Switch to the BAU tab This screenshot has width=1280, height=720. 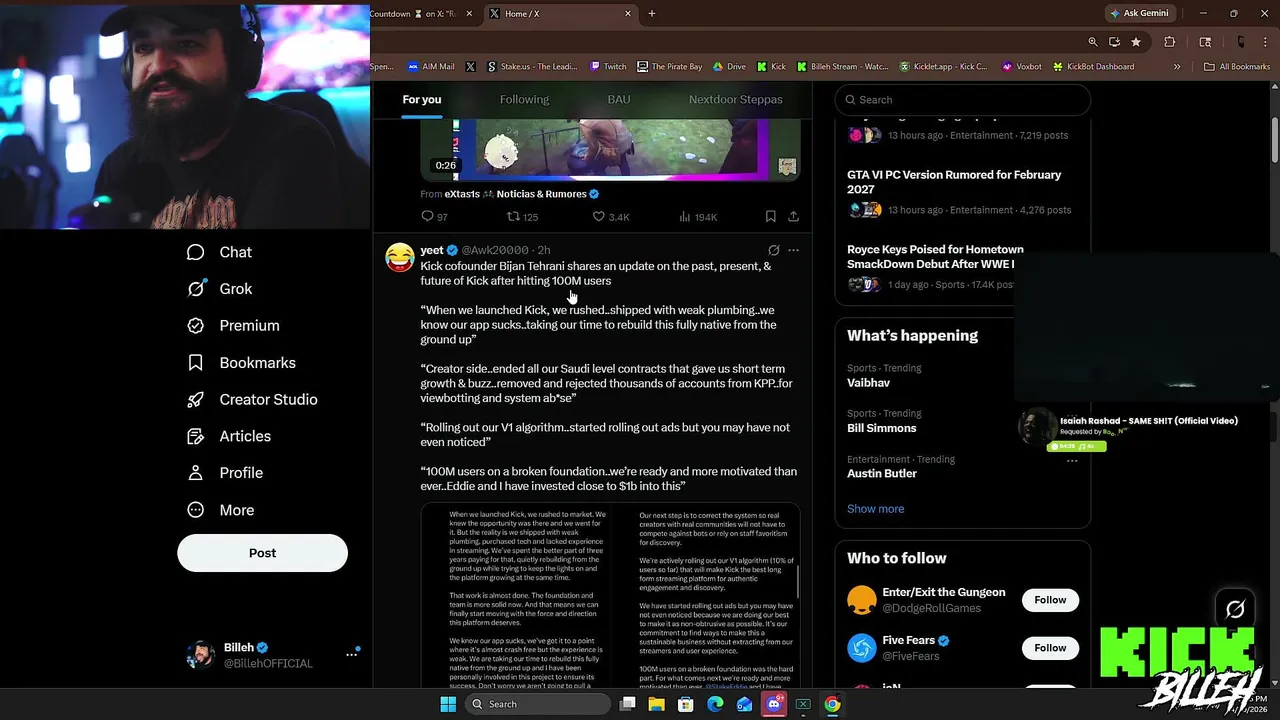coord(619,100)
